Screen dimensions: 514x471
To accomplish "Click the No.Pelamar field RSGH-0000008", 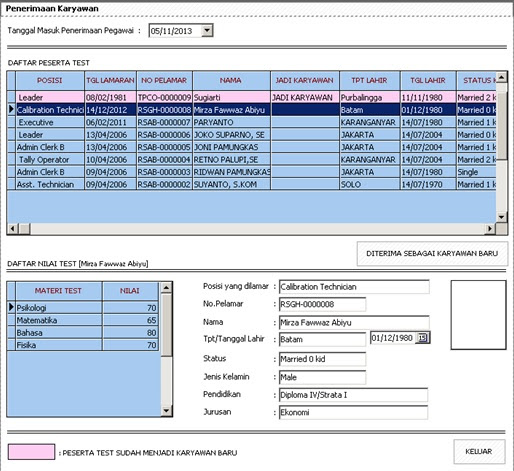I will coord(322,304).
